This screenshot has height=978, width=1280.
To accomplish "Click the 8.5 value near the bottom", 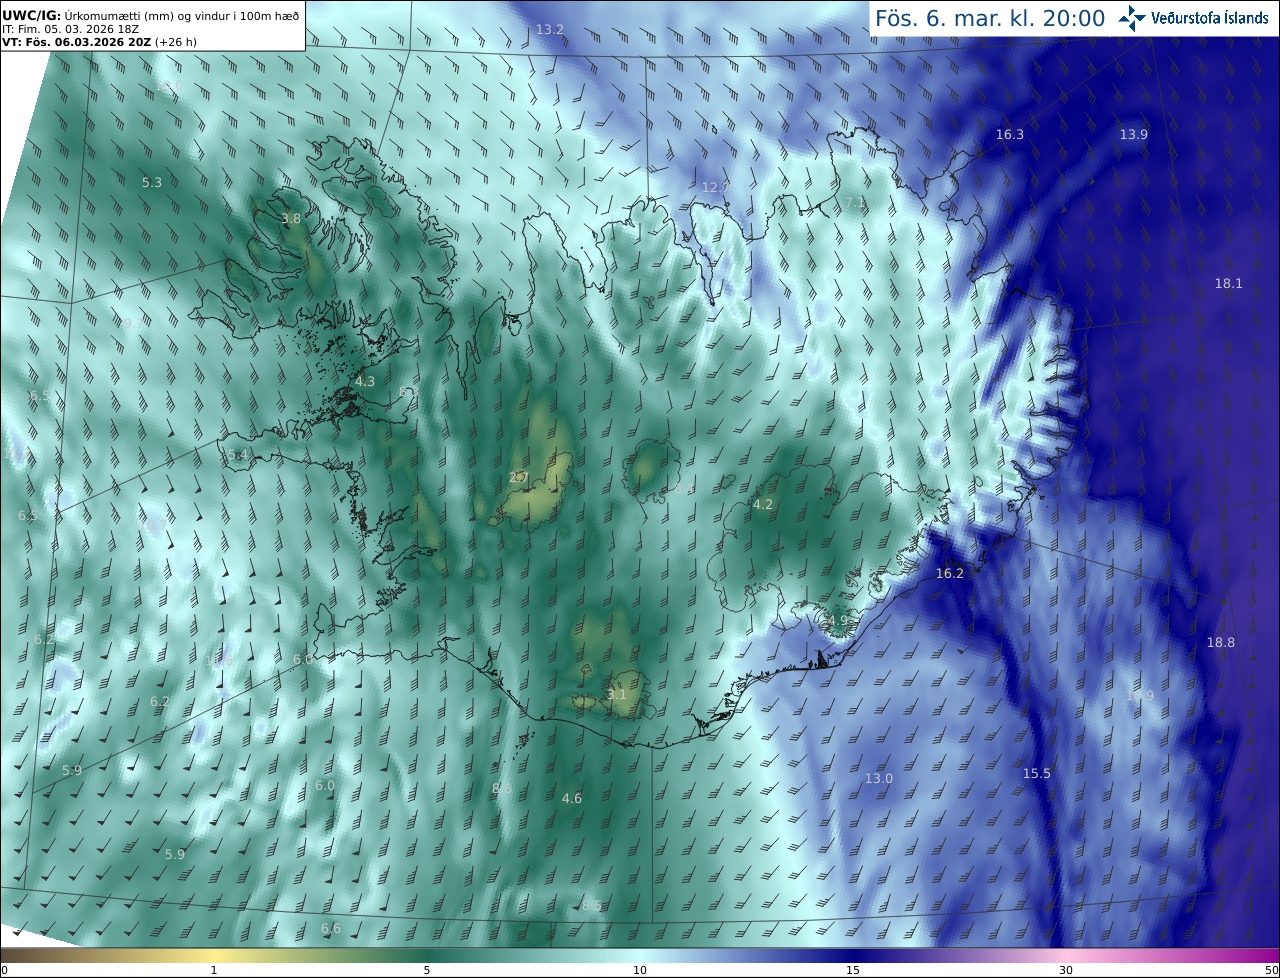I will 592,905.
